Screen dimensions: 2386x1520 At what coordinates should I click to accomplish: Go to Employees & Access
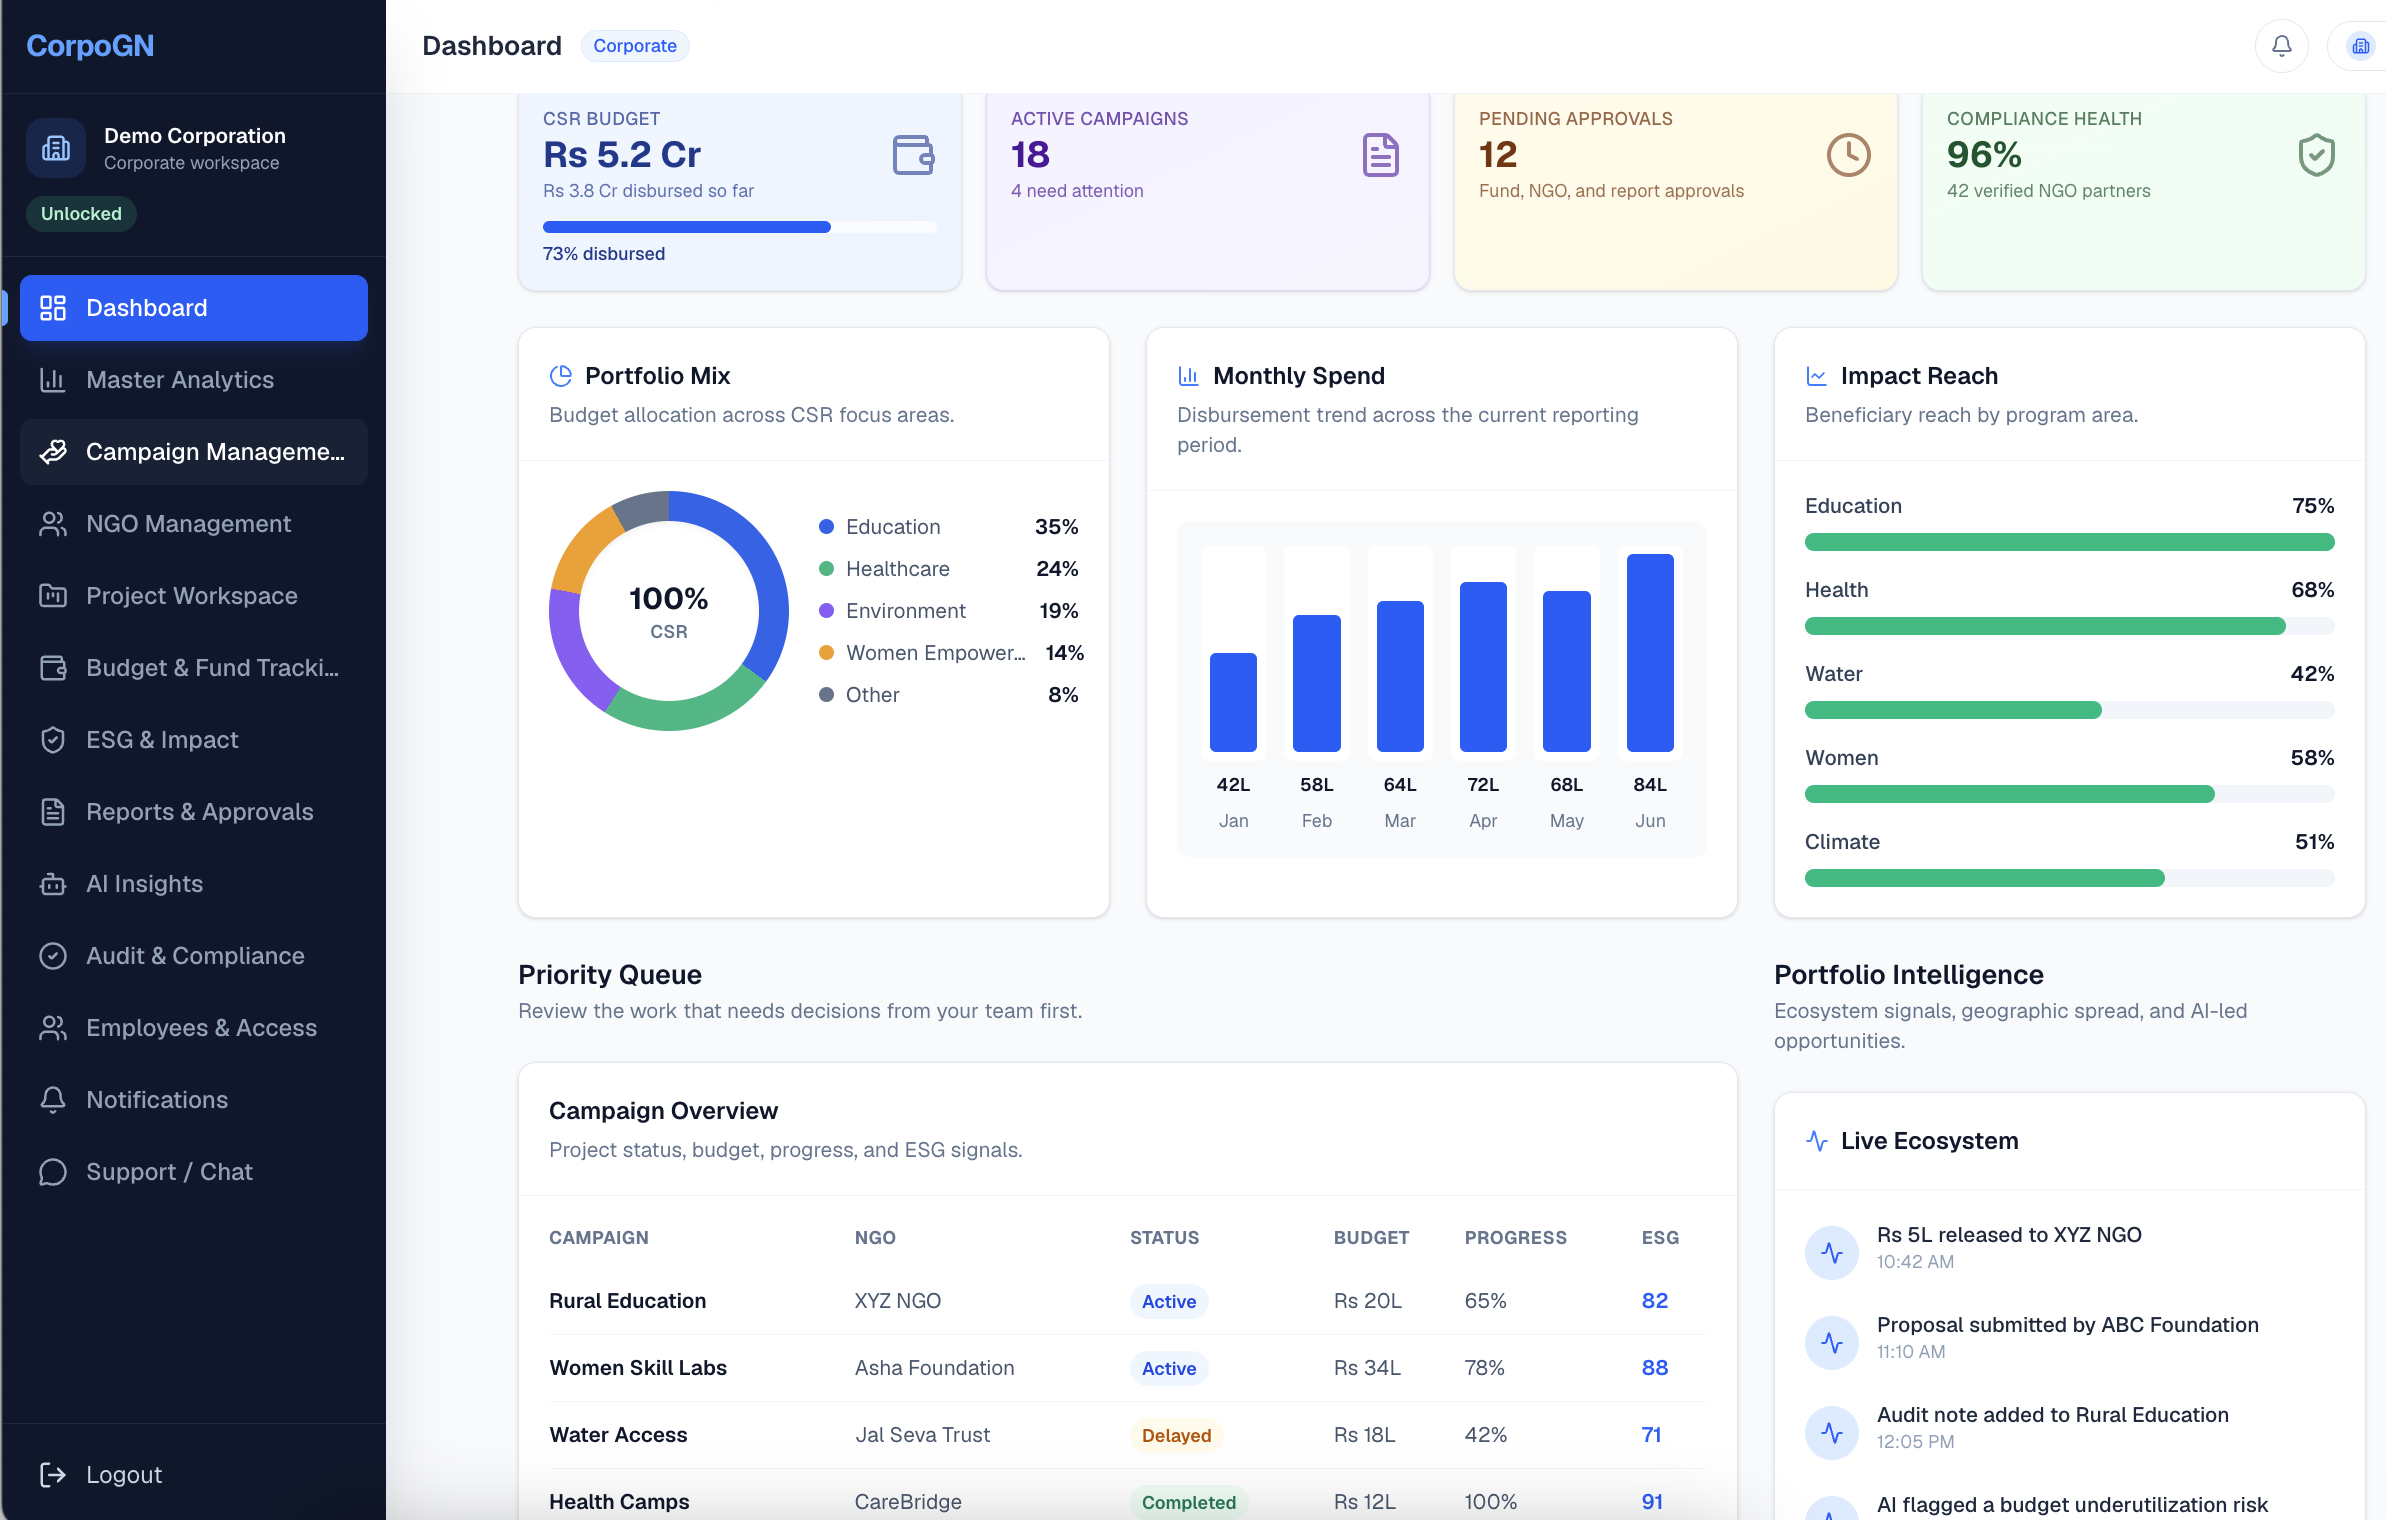click(x=194, y=1028)
